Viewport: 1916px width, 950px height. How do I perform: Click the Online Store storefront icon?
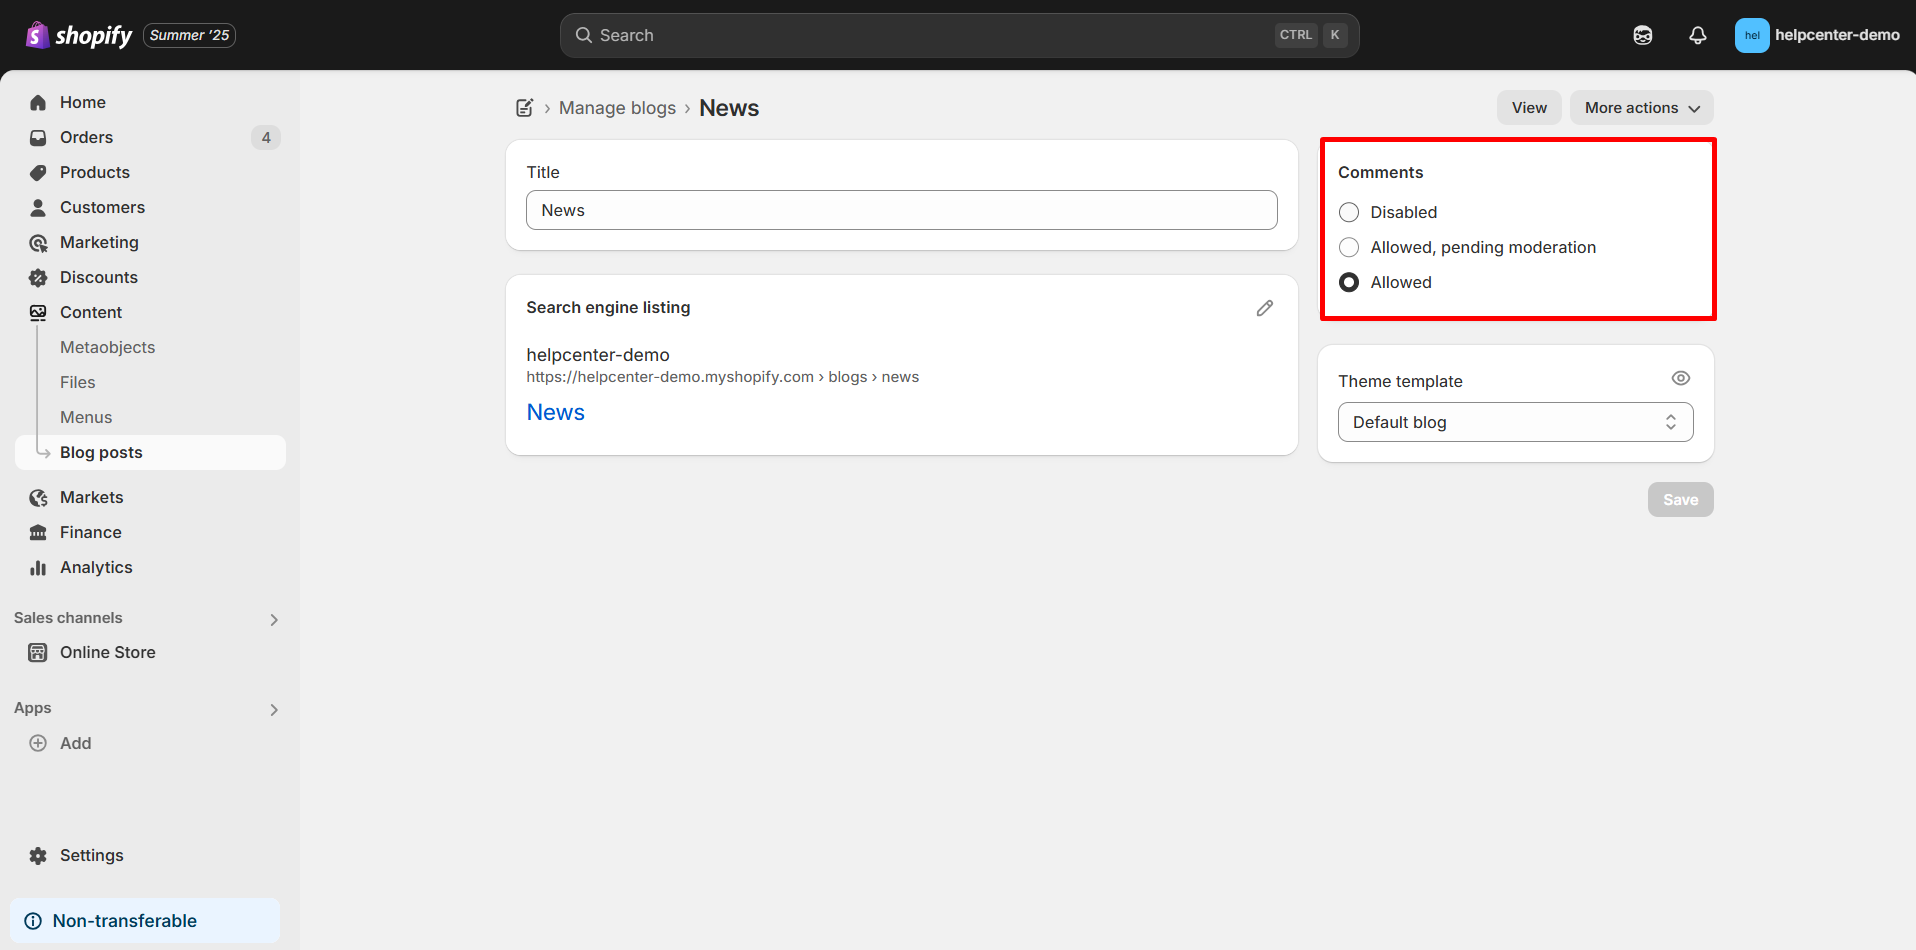click(x=38, y=652)
